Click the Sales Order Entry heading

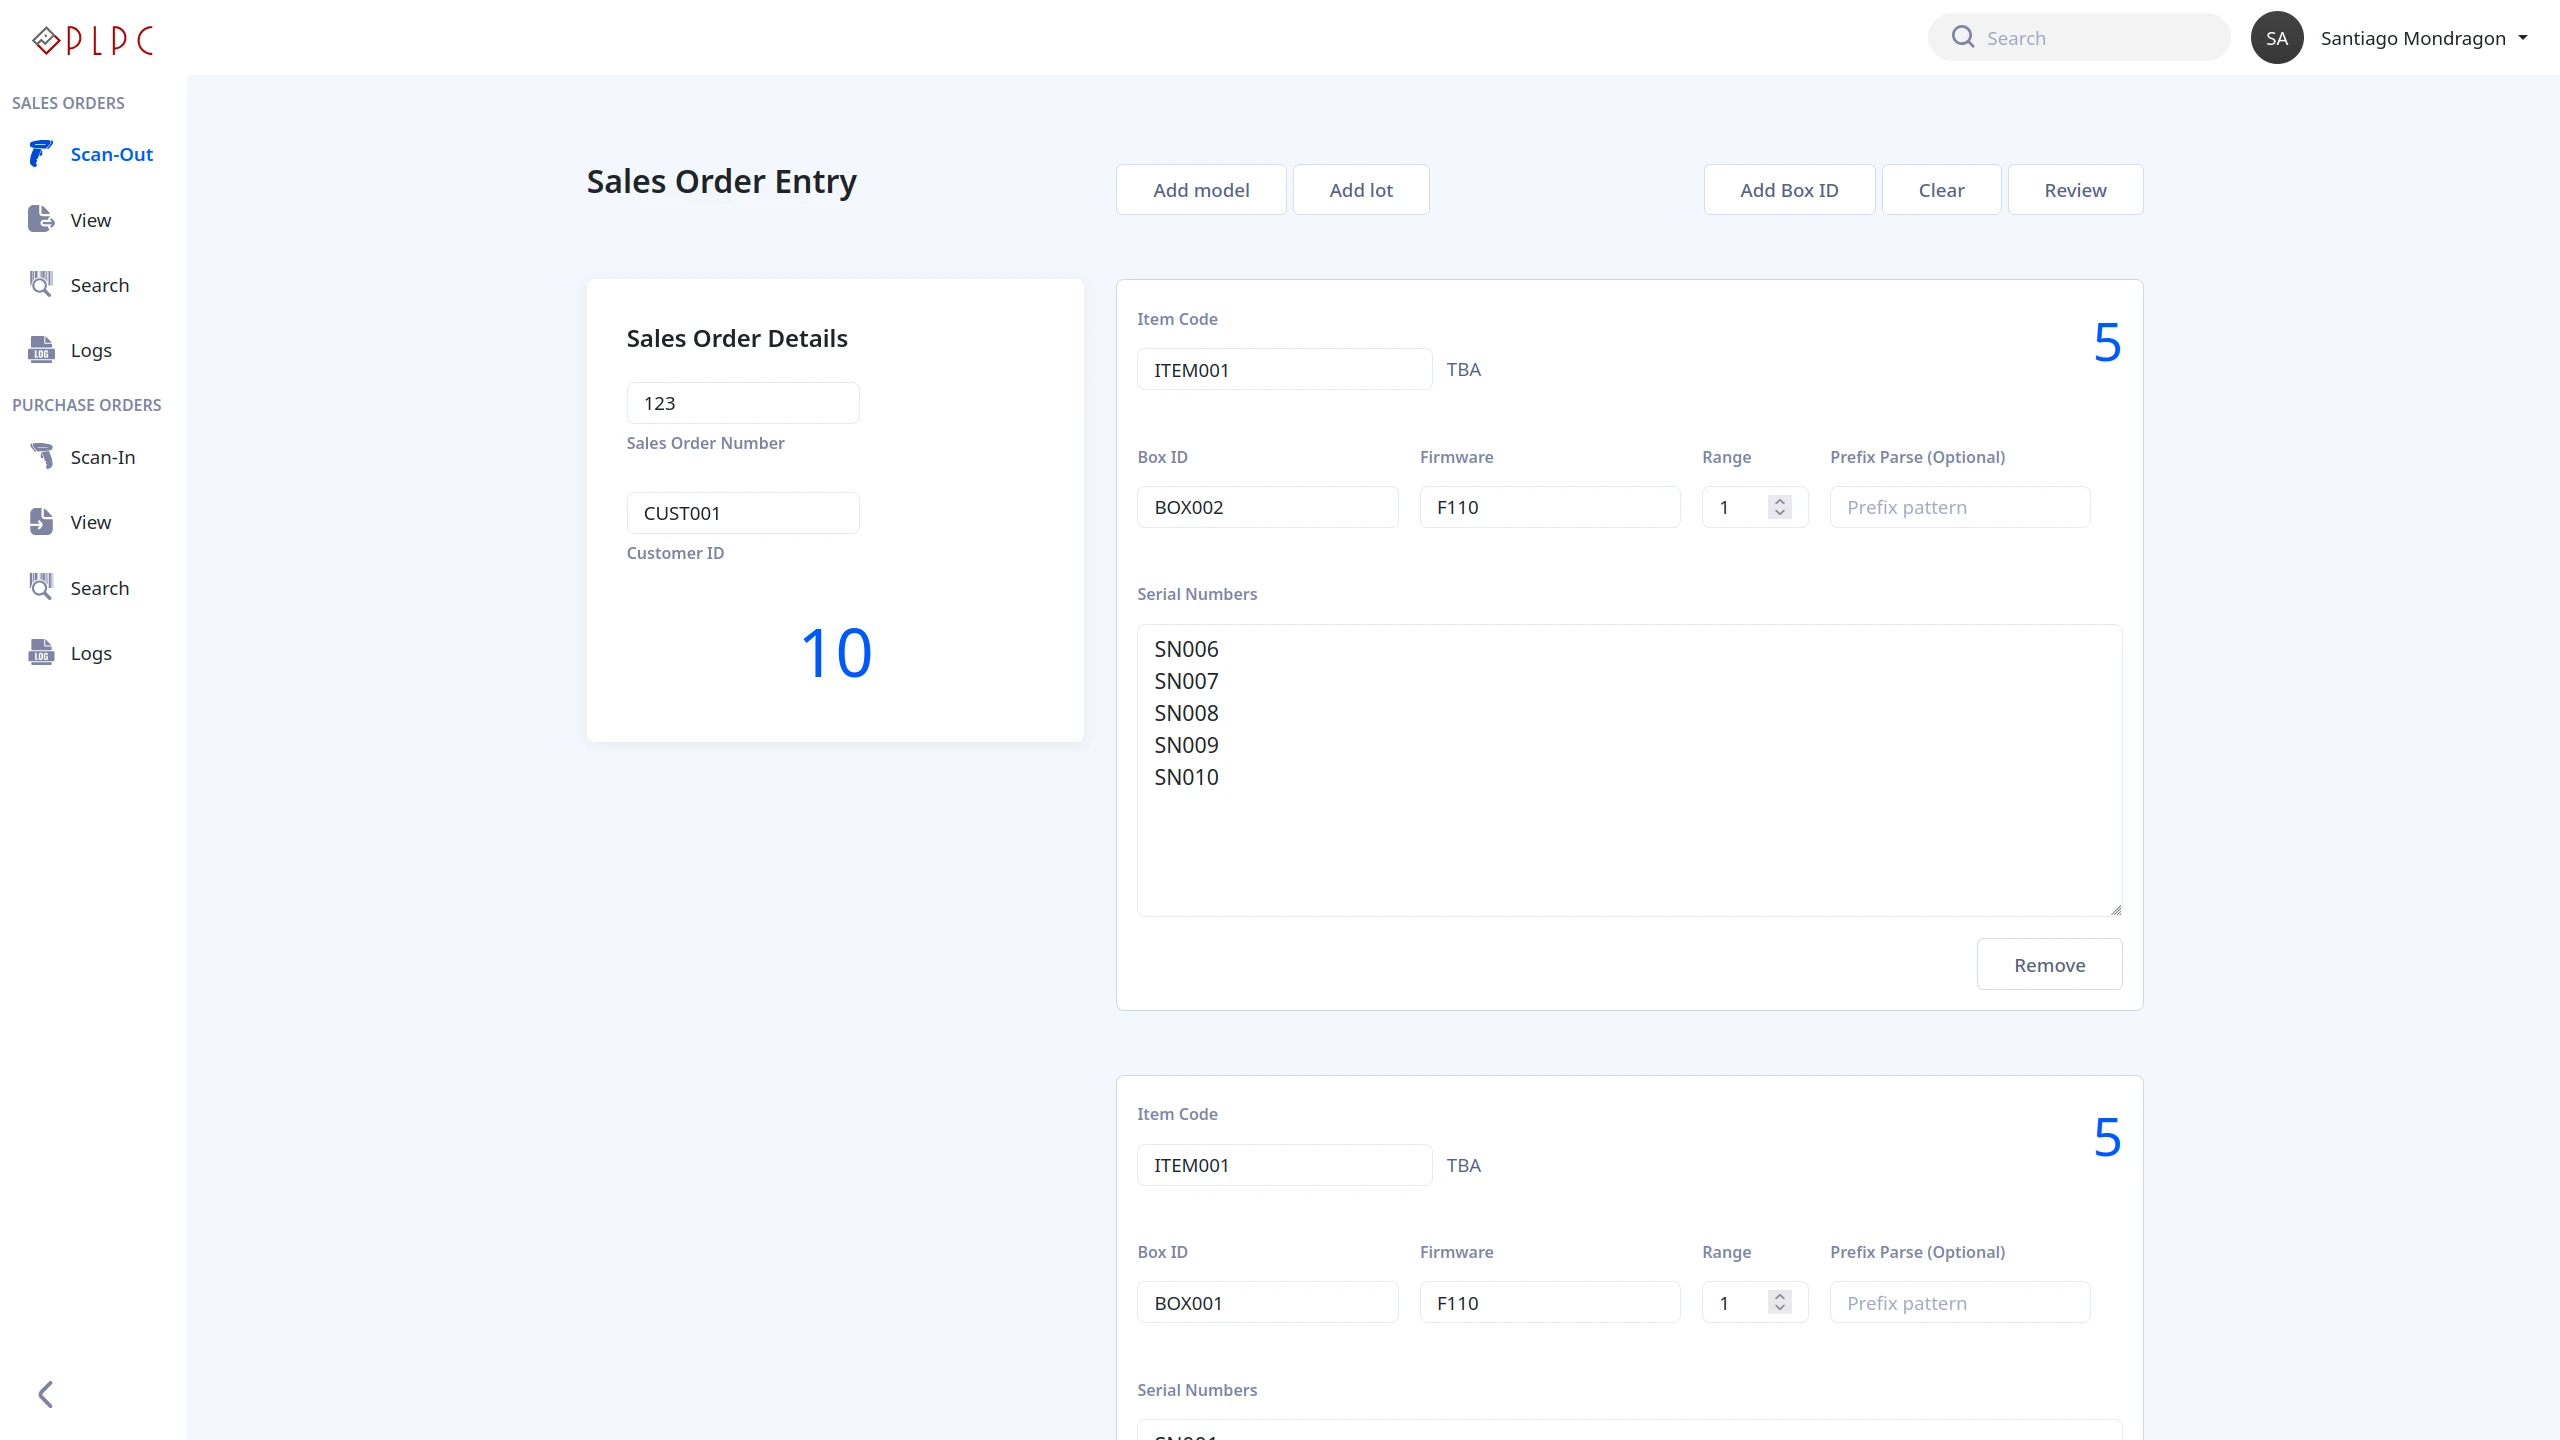721,182
